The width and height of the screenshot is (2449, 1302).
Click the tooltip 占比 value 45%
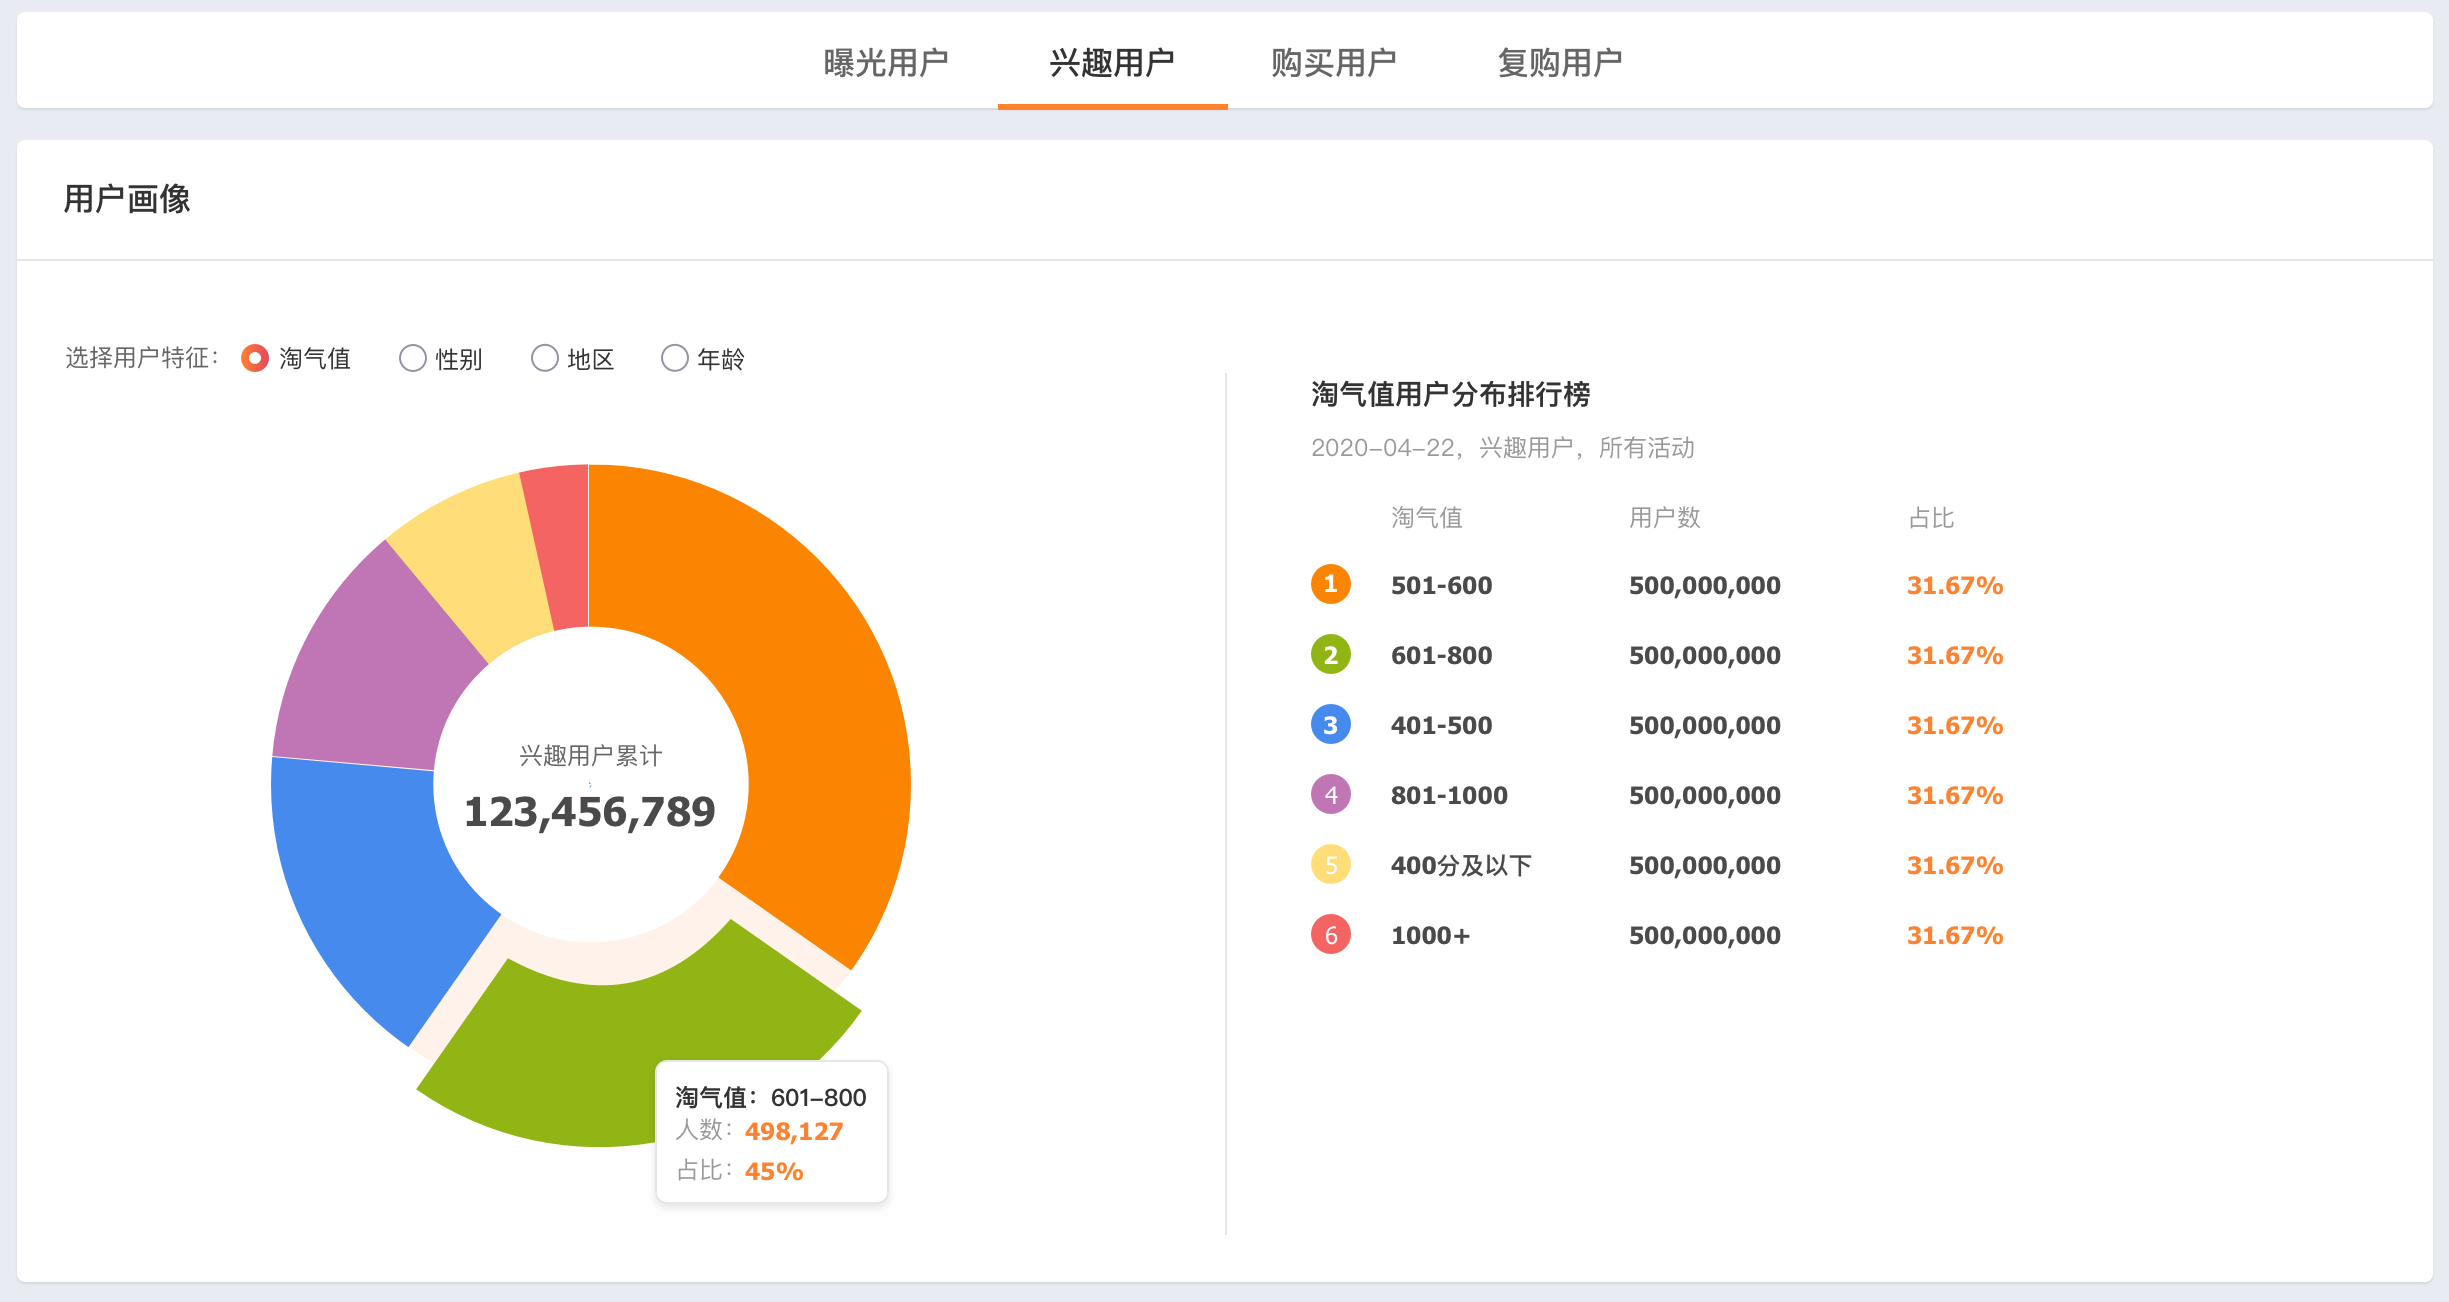coord(774,1171)
